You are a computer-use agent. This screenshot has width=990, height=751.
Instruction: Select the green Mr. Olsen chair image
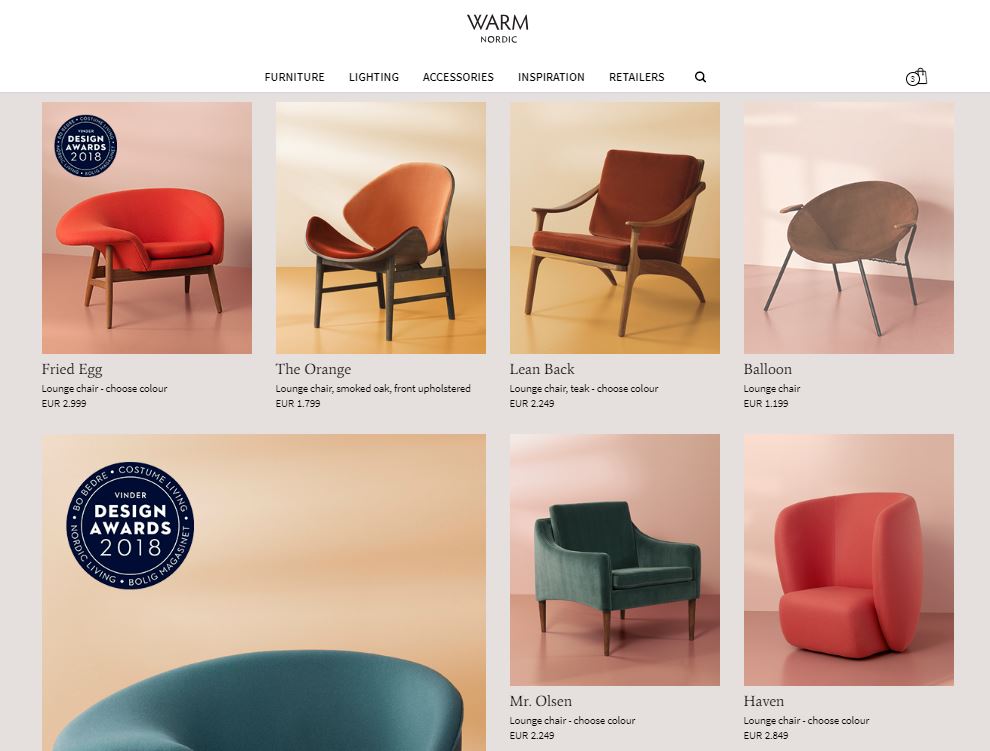click(614, 560)
